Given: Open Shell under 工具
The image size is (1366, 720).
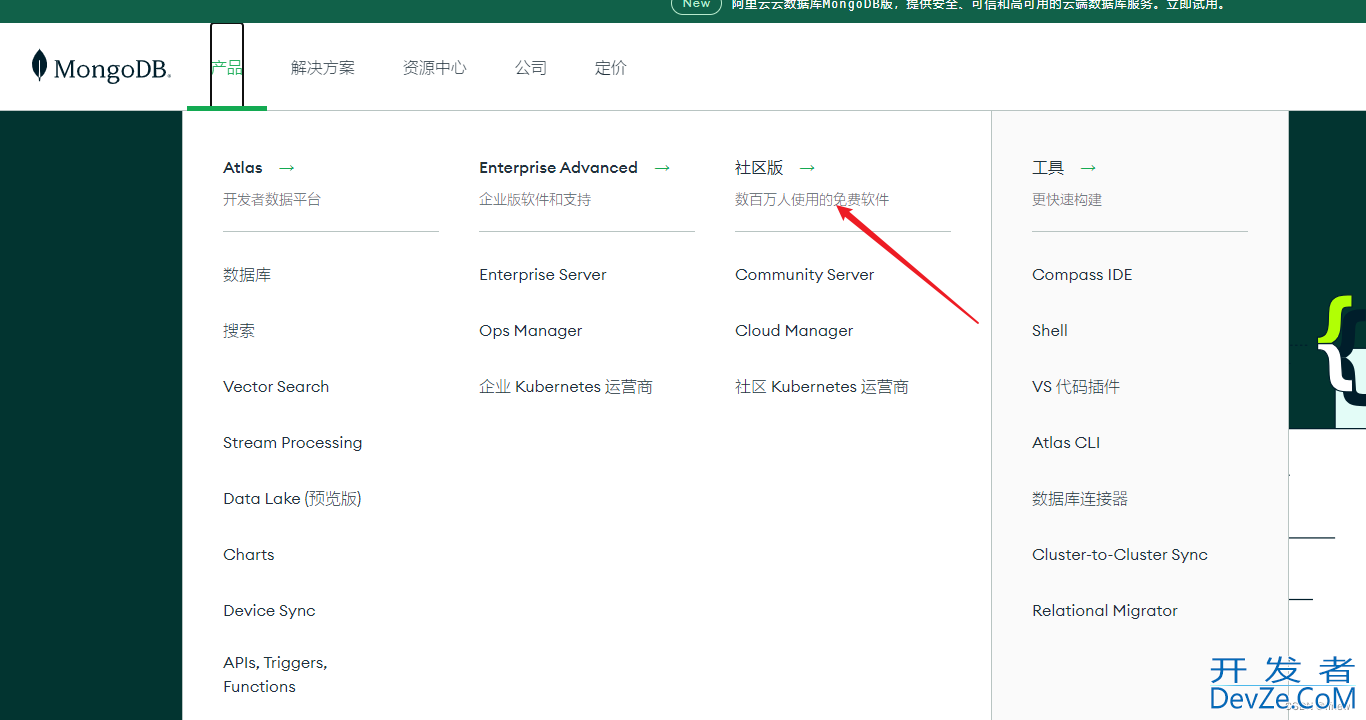Looking at the screenshot, I should (x=1050, y=331).
